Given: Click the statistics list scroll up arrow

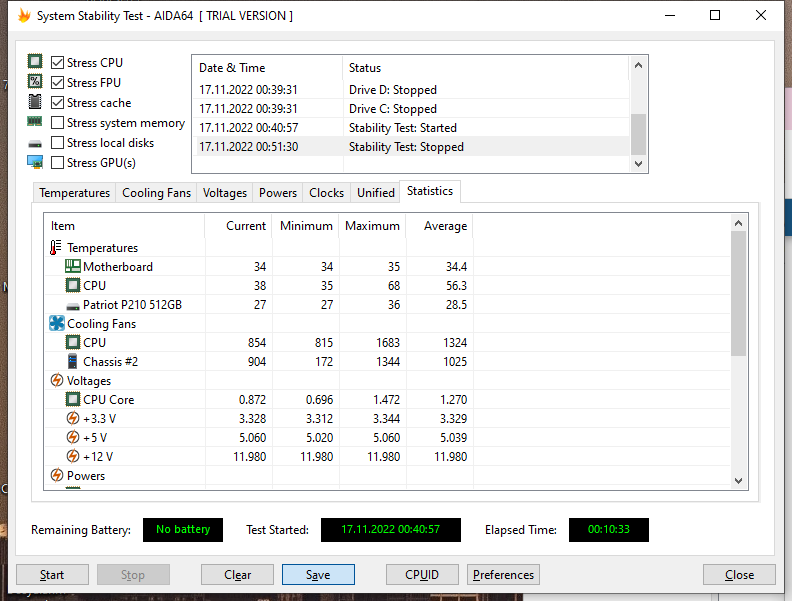Looking at the screenshot, I should pos(738,223).
